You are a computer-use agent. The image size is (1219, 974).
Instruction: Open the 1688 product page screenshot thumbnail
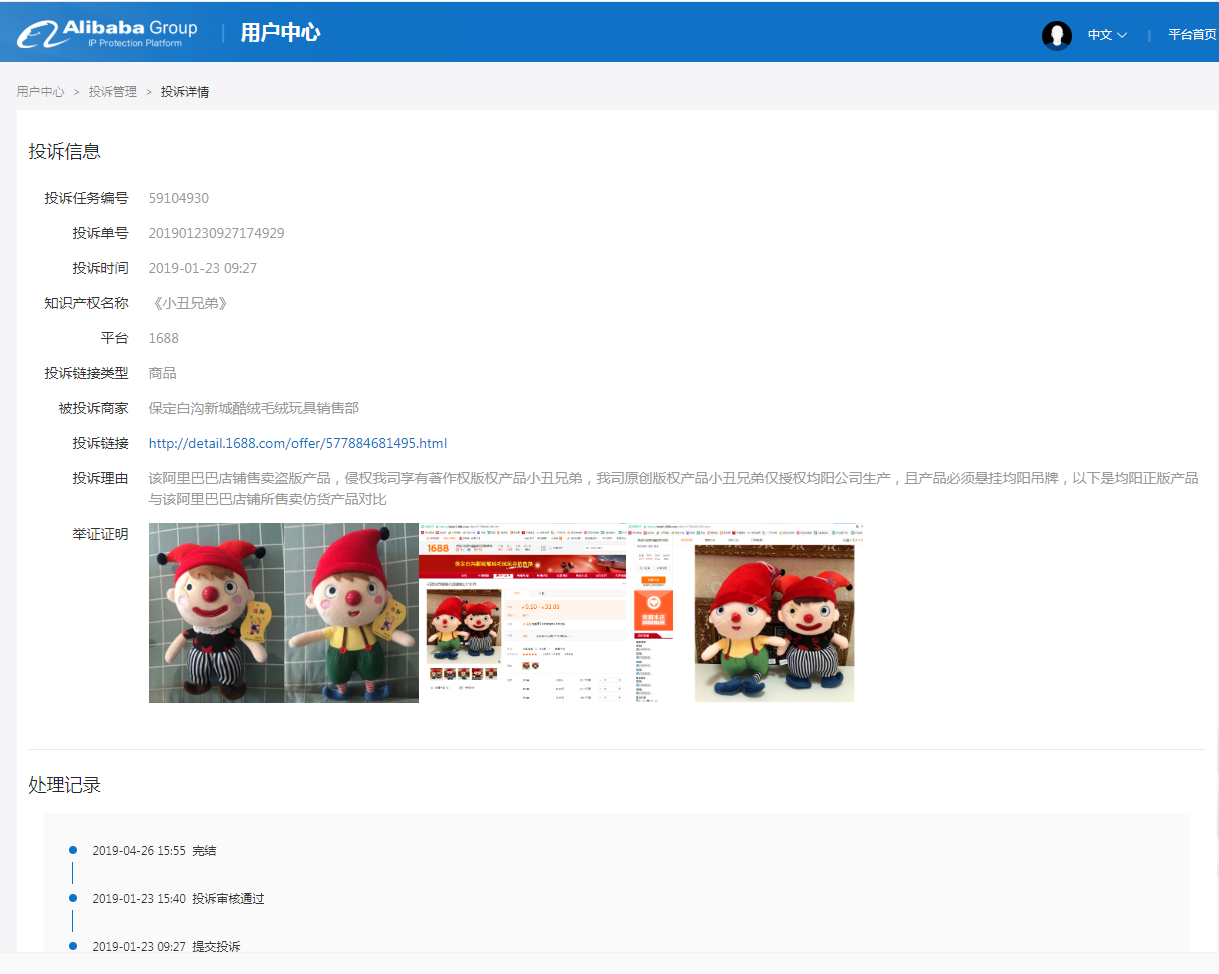523,612
